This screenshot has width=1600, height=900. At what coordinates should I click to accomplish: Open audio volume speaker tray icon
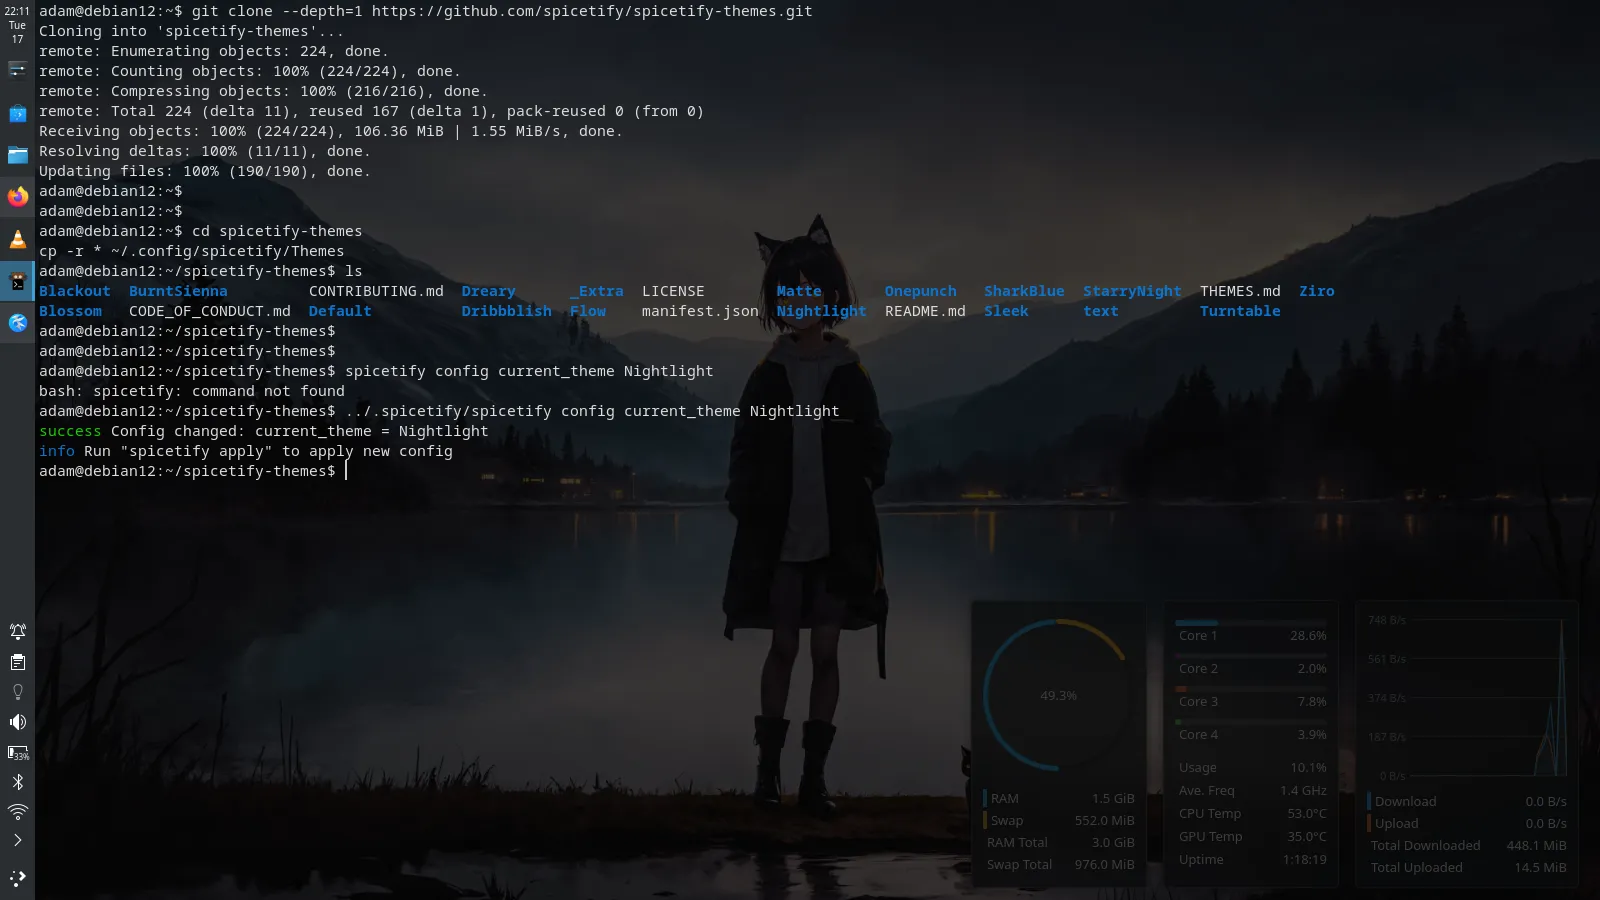click(x=17, y=722)
